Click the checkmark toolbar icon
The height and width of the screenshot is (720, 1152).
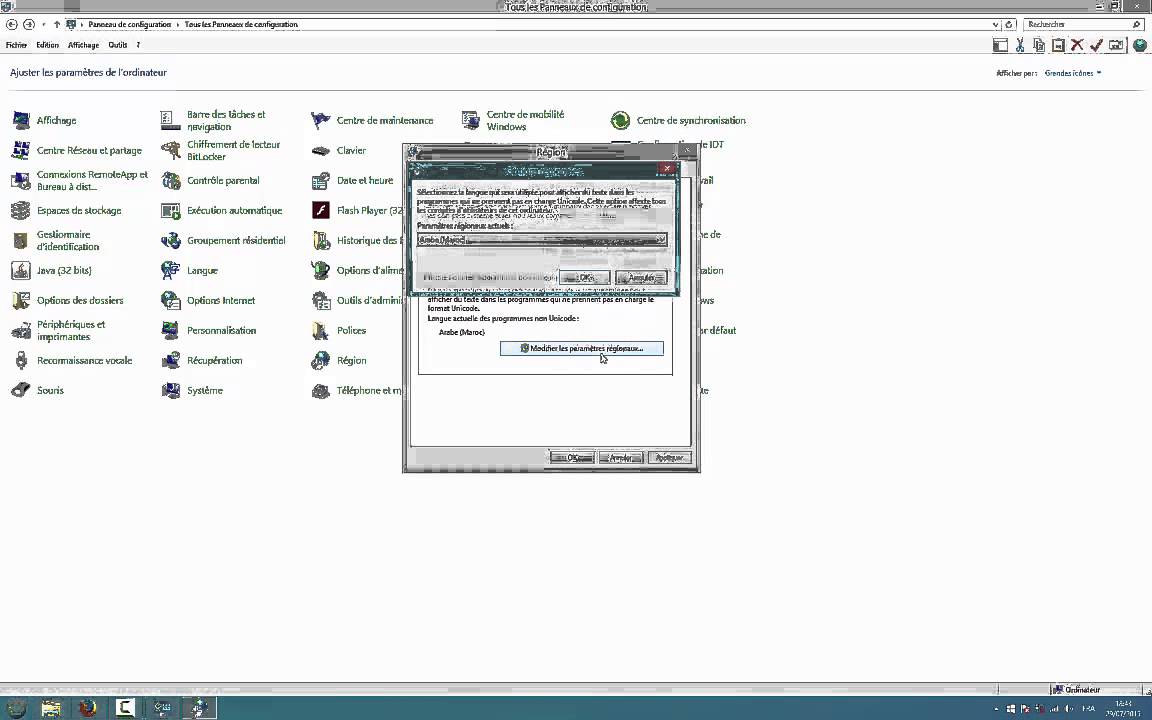1096,46
